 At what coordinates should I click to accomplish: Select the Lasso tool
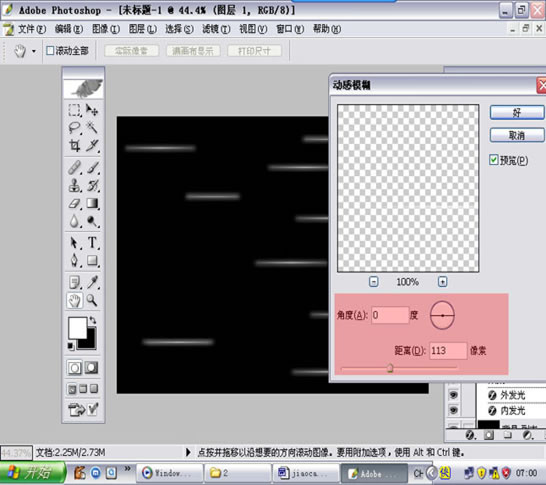pyautogui.click(x=74, y=127)
